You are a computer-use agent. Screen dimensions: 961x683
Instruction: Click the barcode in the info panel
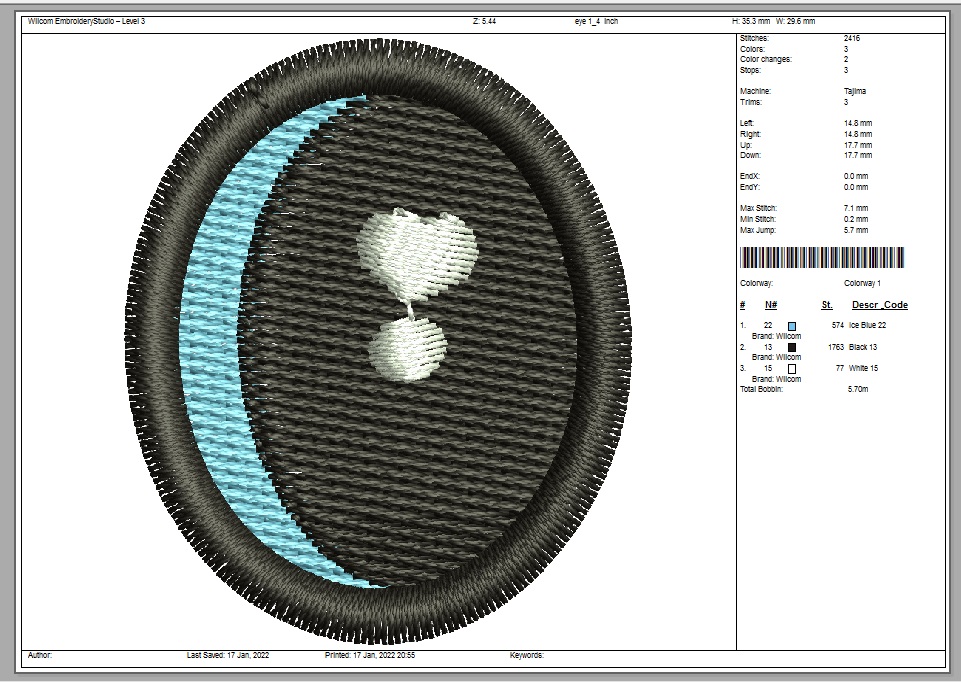821,258
